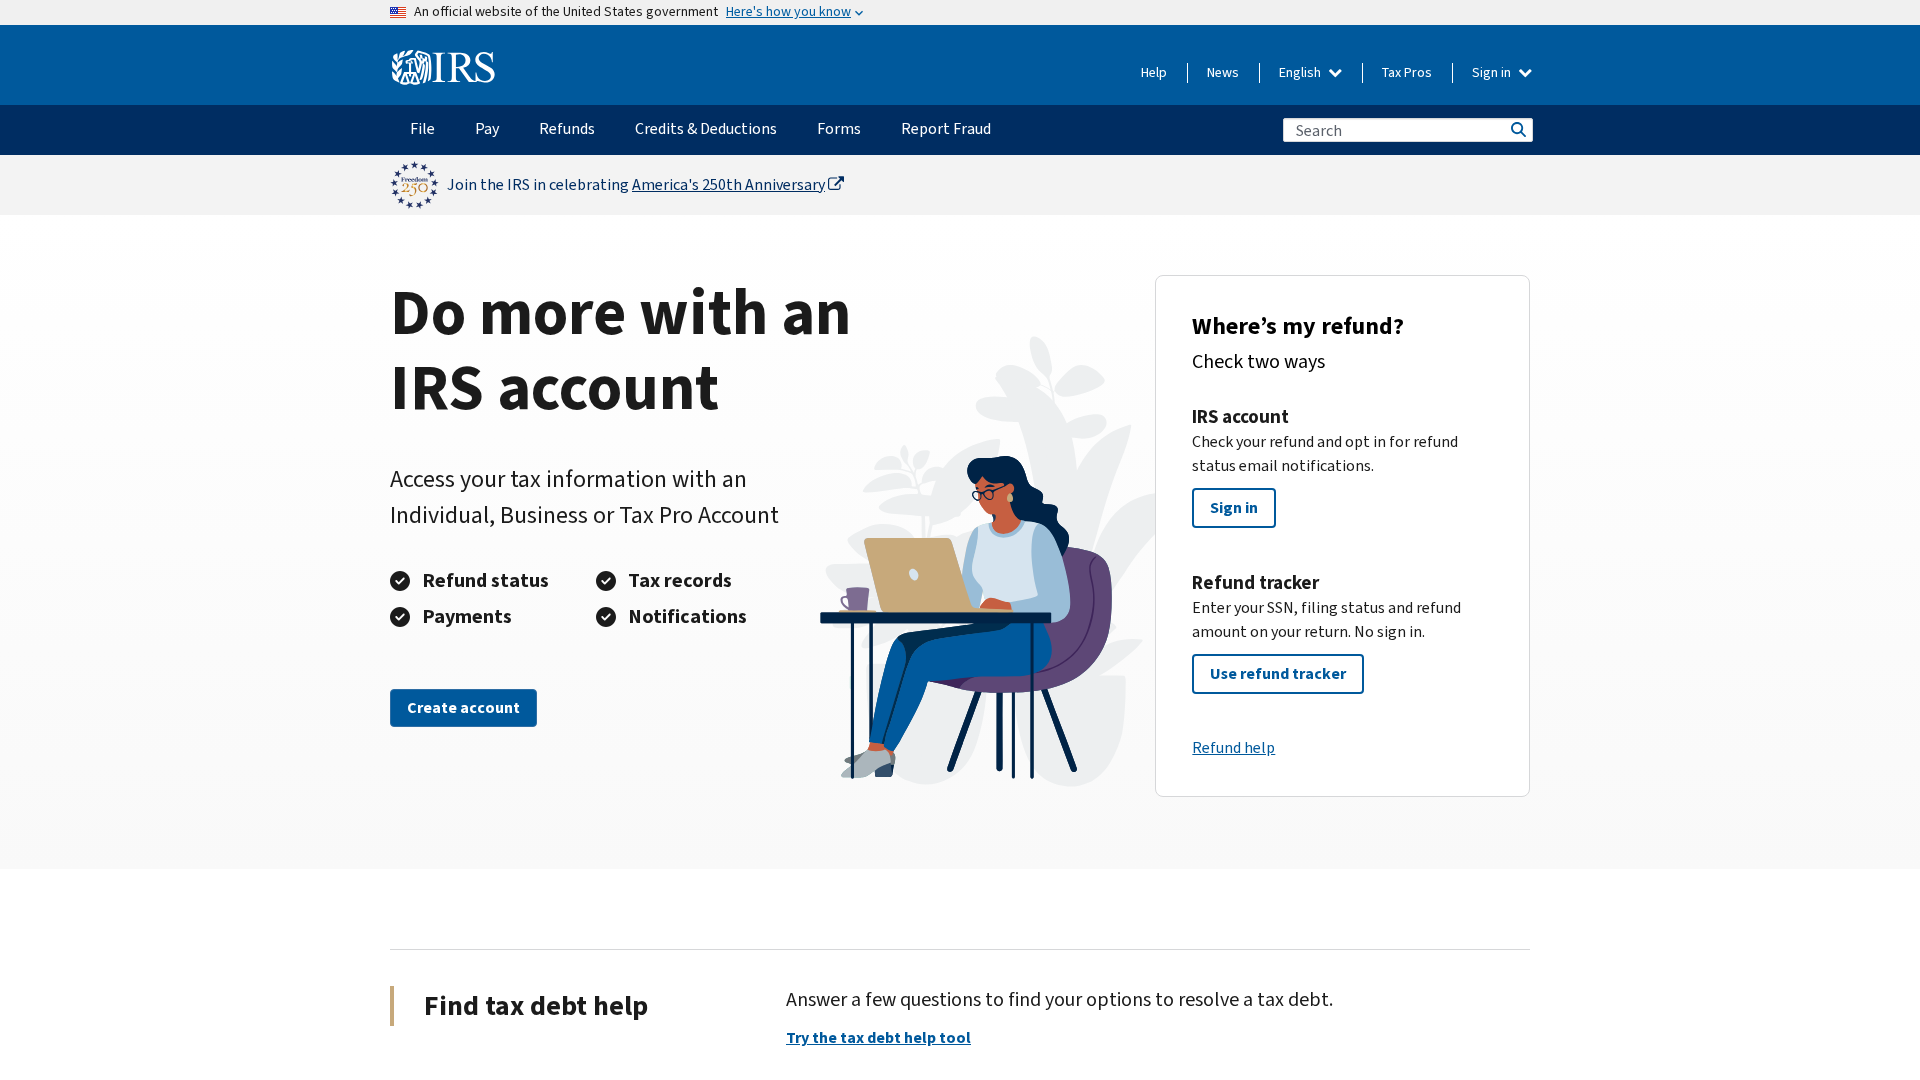Go to the Tax Pros page
Image resolution: width=1920 pixels, height=1080 pixels.
1407,73
